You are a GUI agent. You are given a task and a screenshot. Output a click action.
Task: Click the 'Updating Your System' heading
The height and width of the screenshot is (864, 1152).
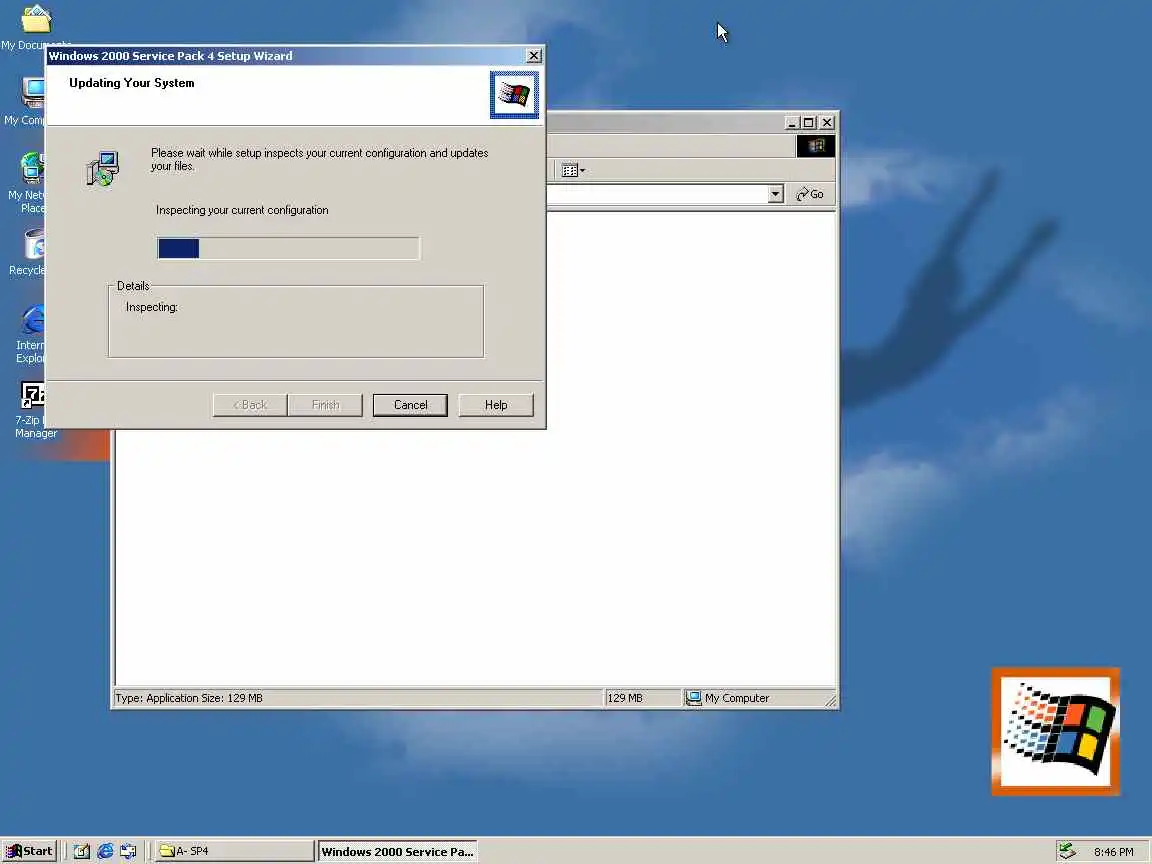(x=132, y=83)
